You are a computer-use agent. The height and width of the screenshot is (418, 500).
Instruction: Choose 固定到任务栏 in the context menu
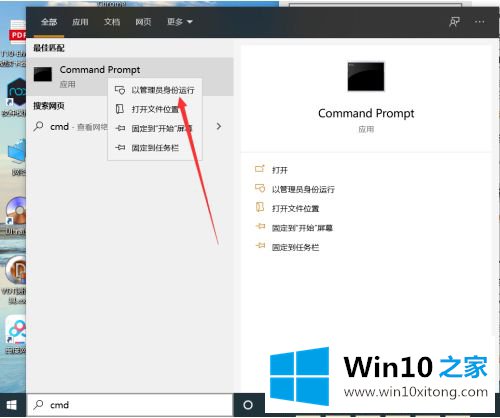155,148
